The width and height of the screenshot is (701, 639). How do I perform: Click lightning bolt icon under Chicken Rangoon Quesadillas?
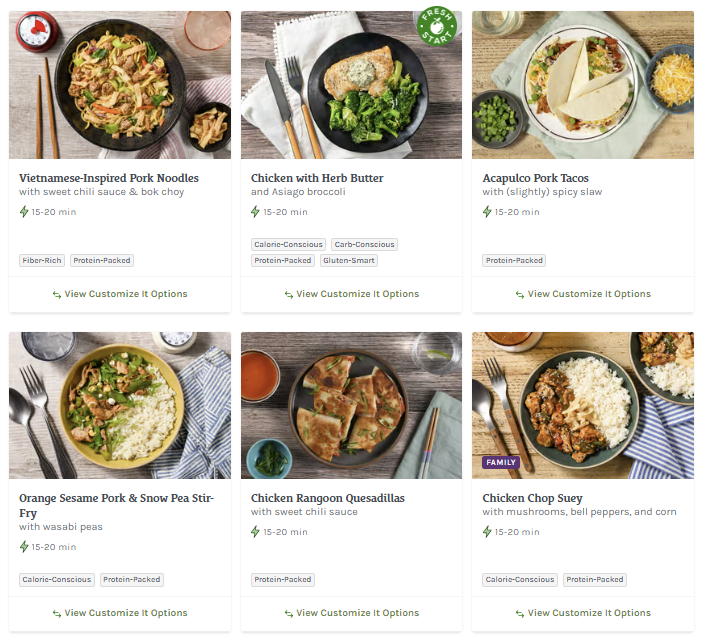pyautogui.click(x=256, y=532)
